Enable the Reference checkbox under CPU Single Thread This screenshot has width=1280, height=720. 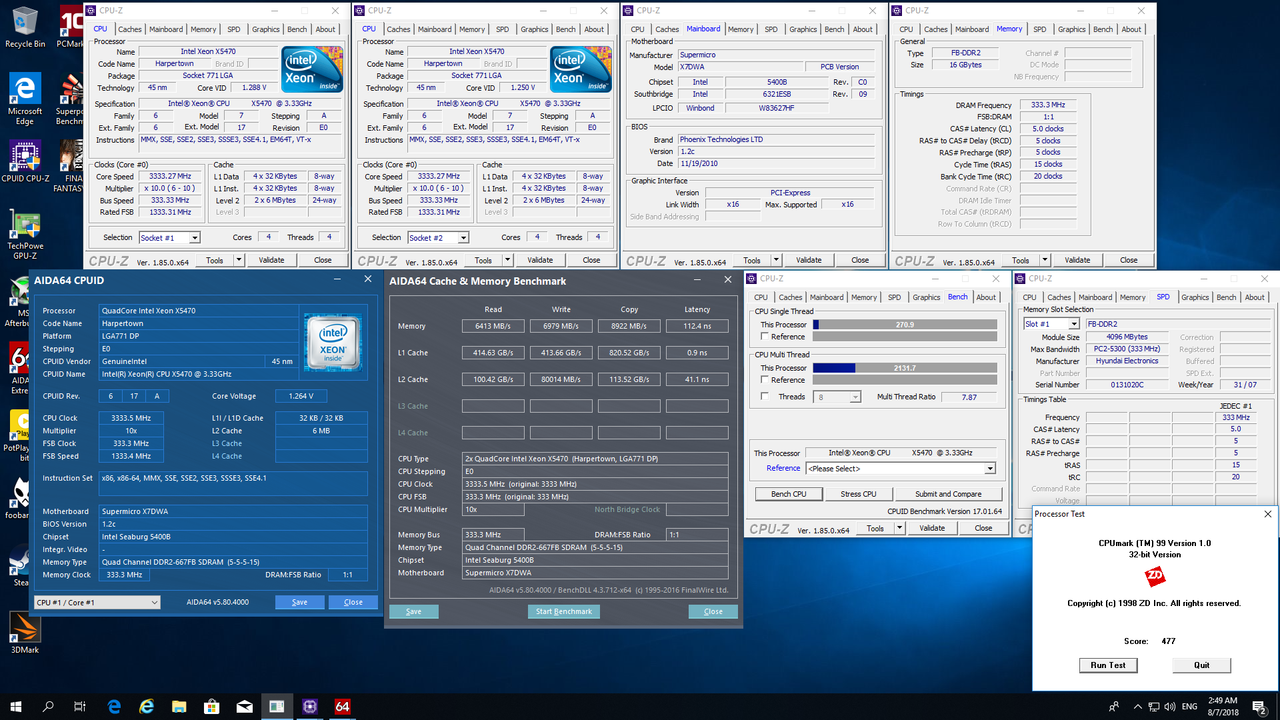(x=763, y=337)
